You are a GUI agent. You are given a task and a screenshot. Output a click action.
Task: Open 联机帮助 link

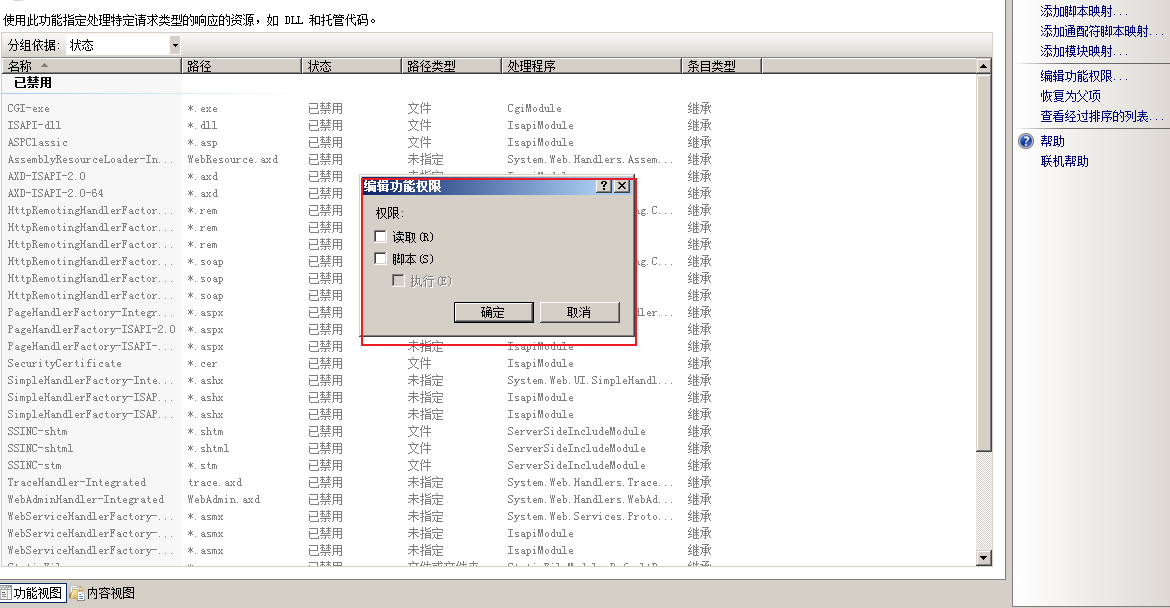tap(1065, 161)
